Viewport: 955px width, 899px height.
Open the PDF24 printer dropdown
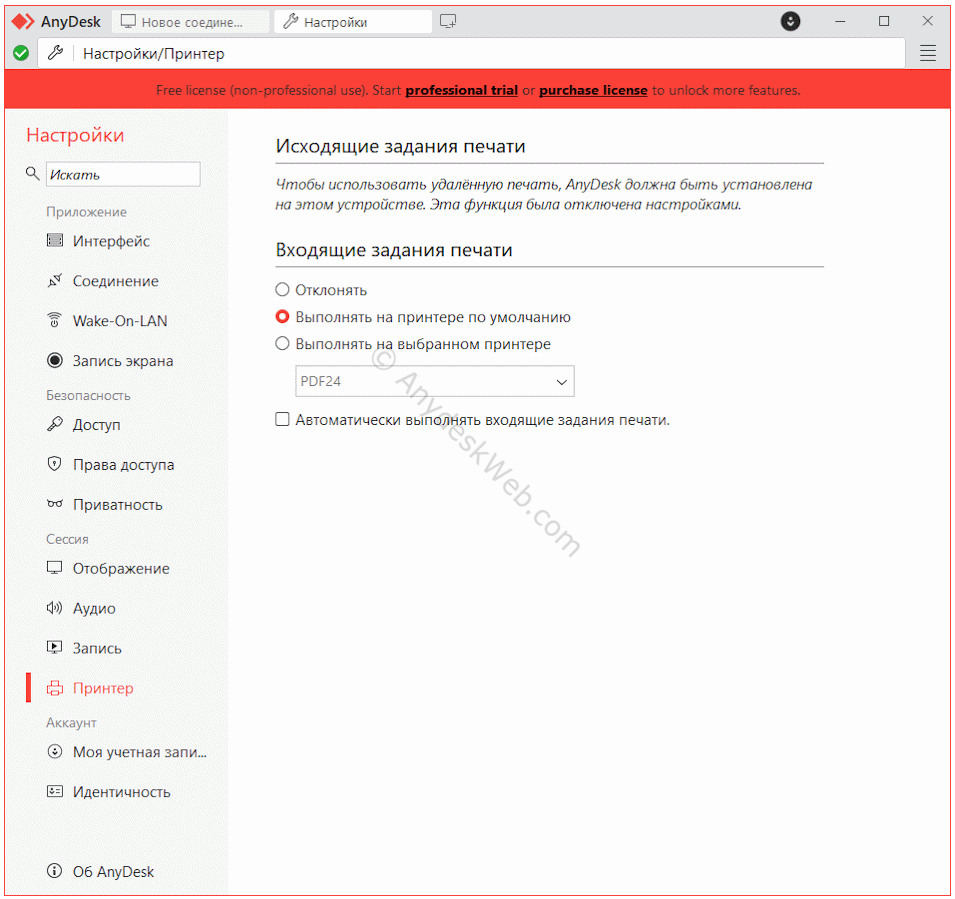click(435, 381)
